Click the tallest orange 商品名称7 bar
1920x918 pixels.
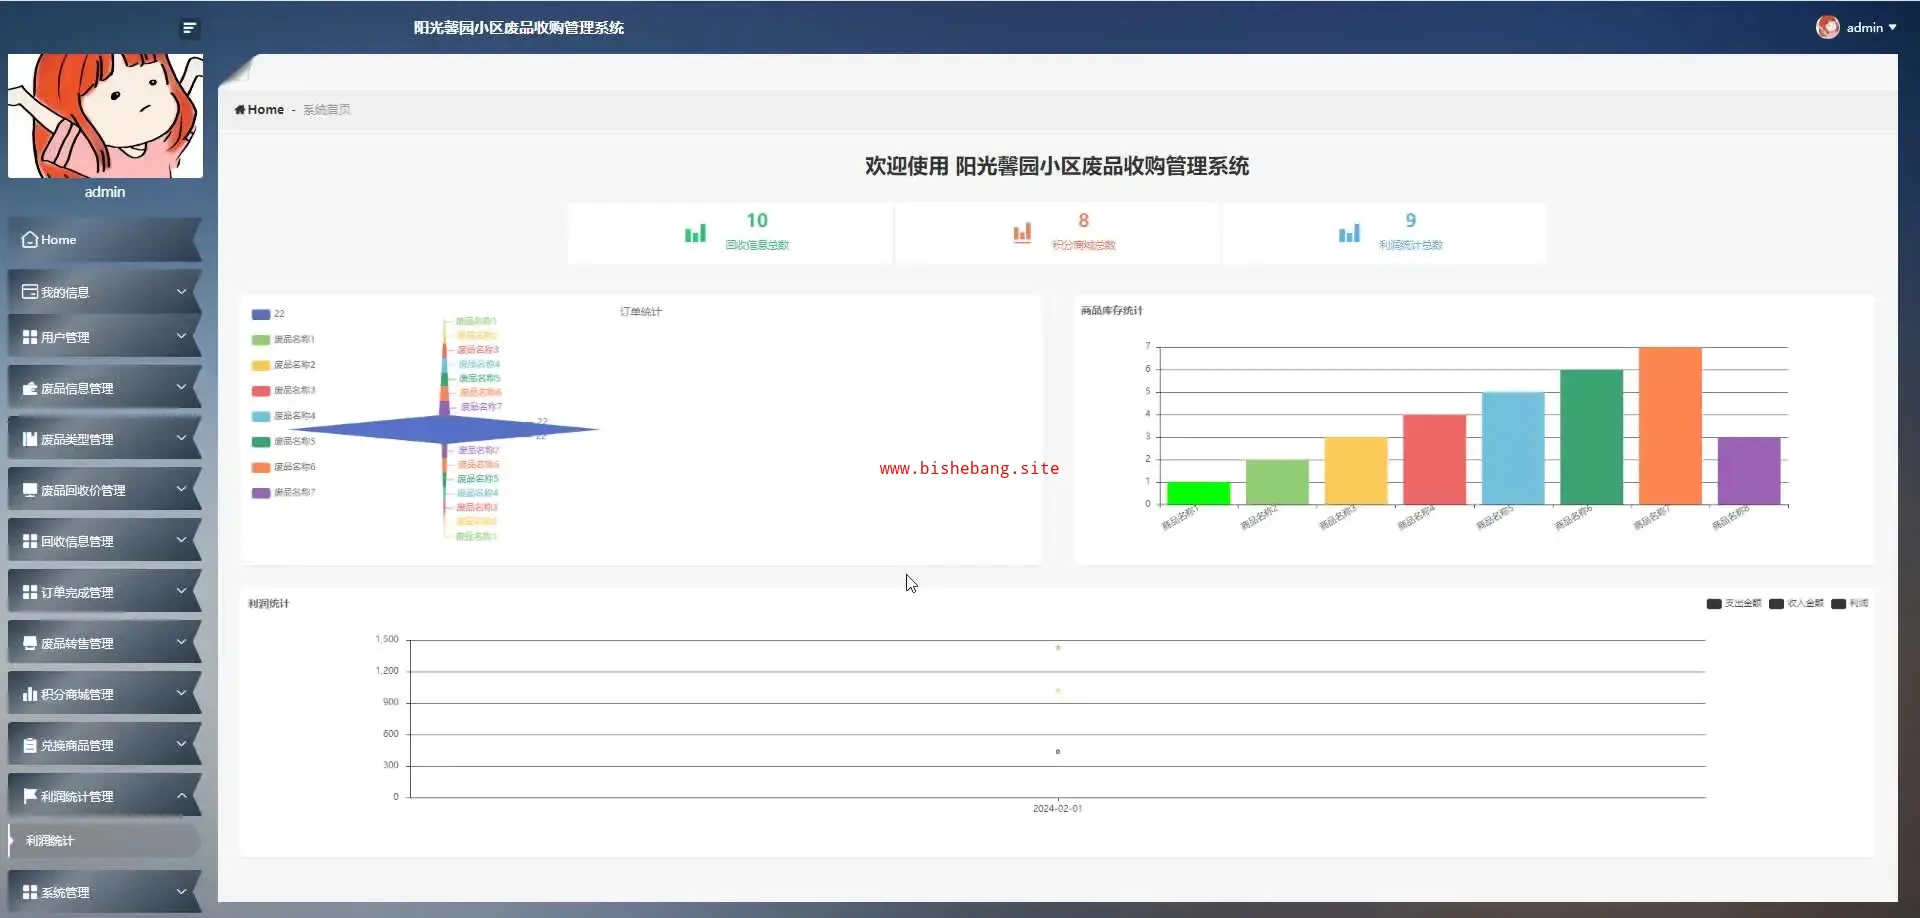point(1670,426)
